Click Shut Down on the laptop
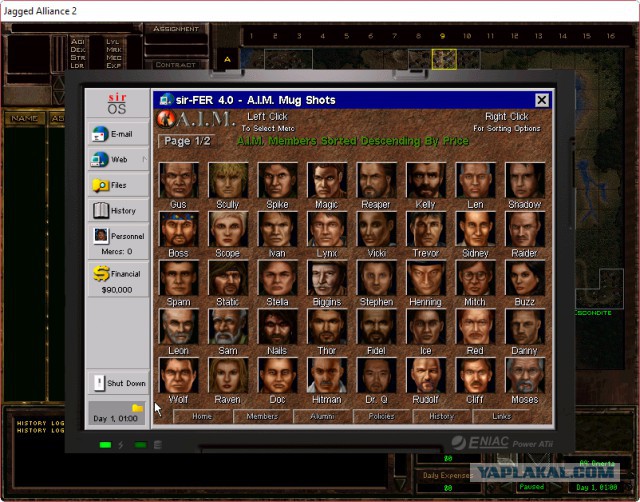The width and height of the screenshot is (640, 502). (x=118, y=383)
